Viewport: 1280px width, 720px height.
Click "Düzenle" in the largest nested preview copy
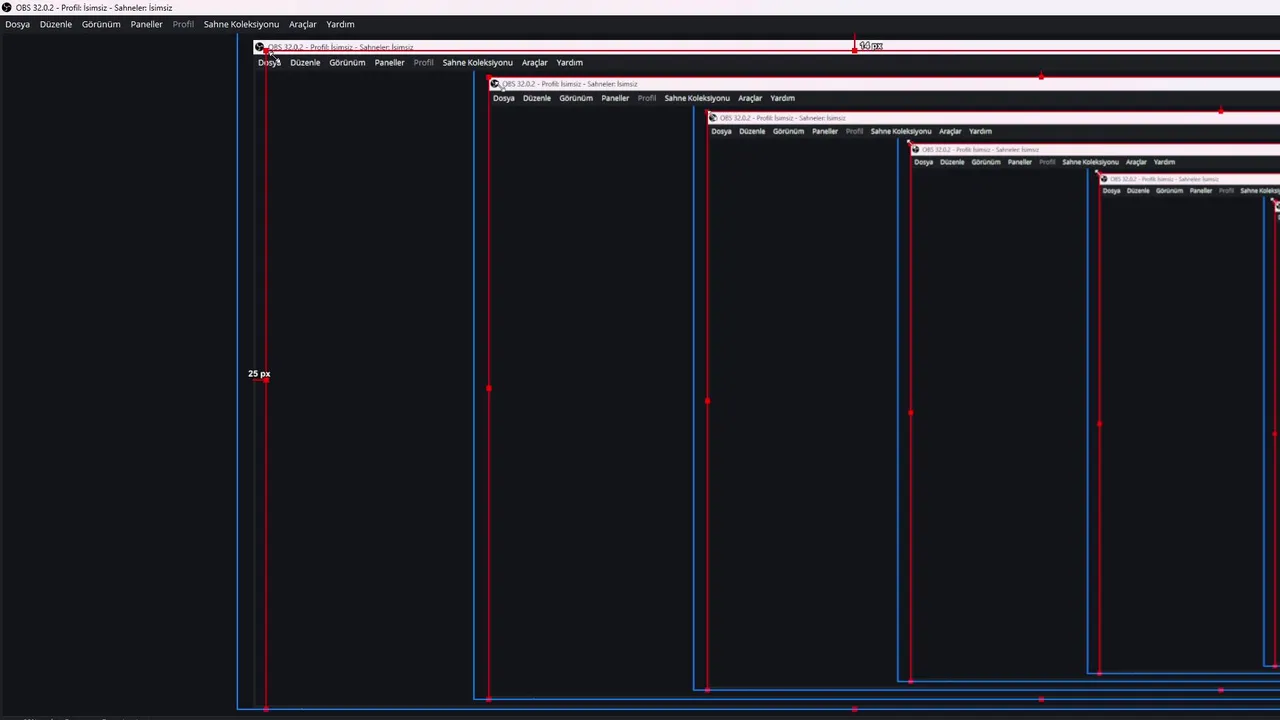(x=305, y=62)
